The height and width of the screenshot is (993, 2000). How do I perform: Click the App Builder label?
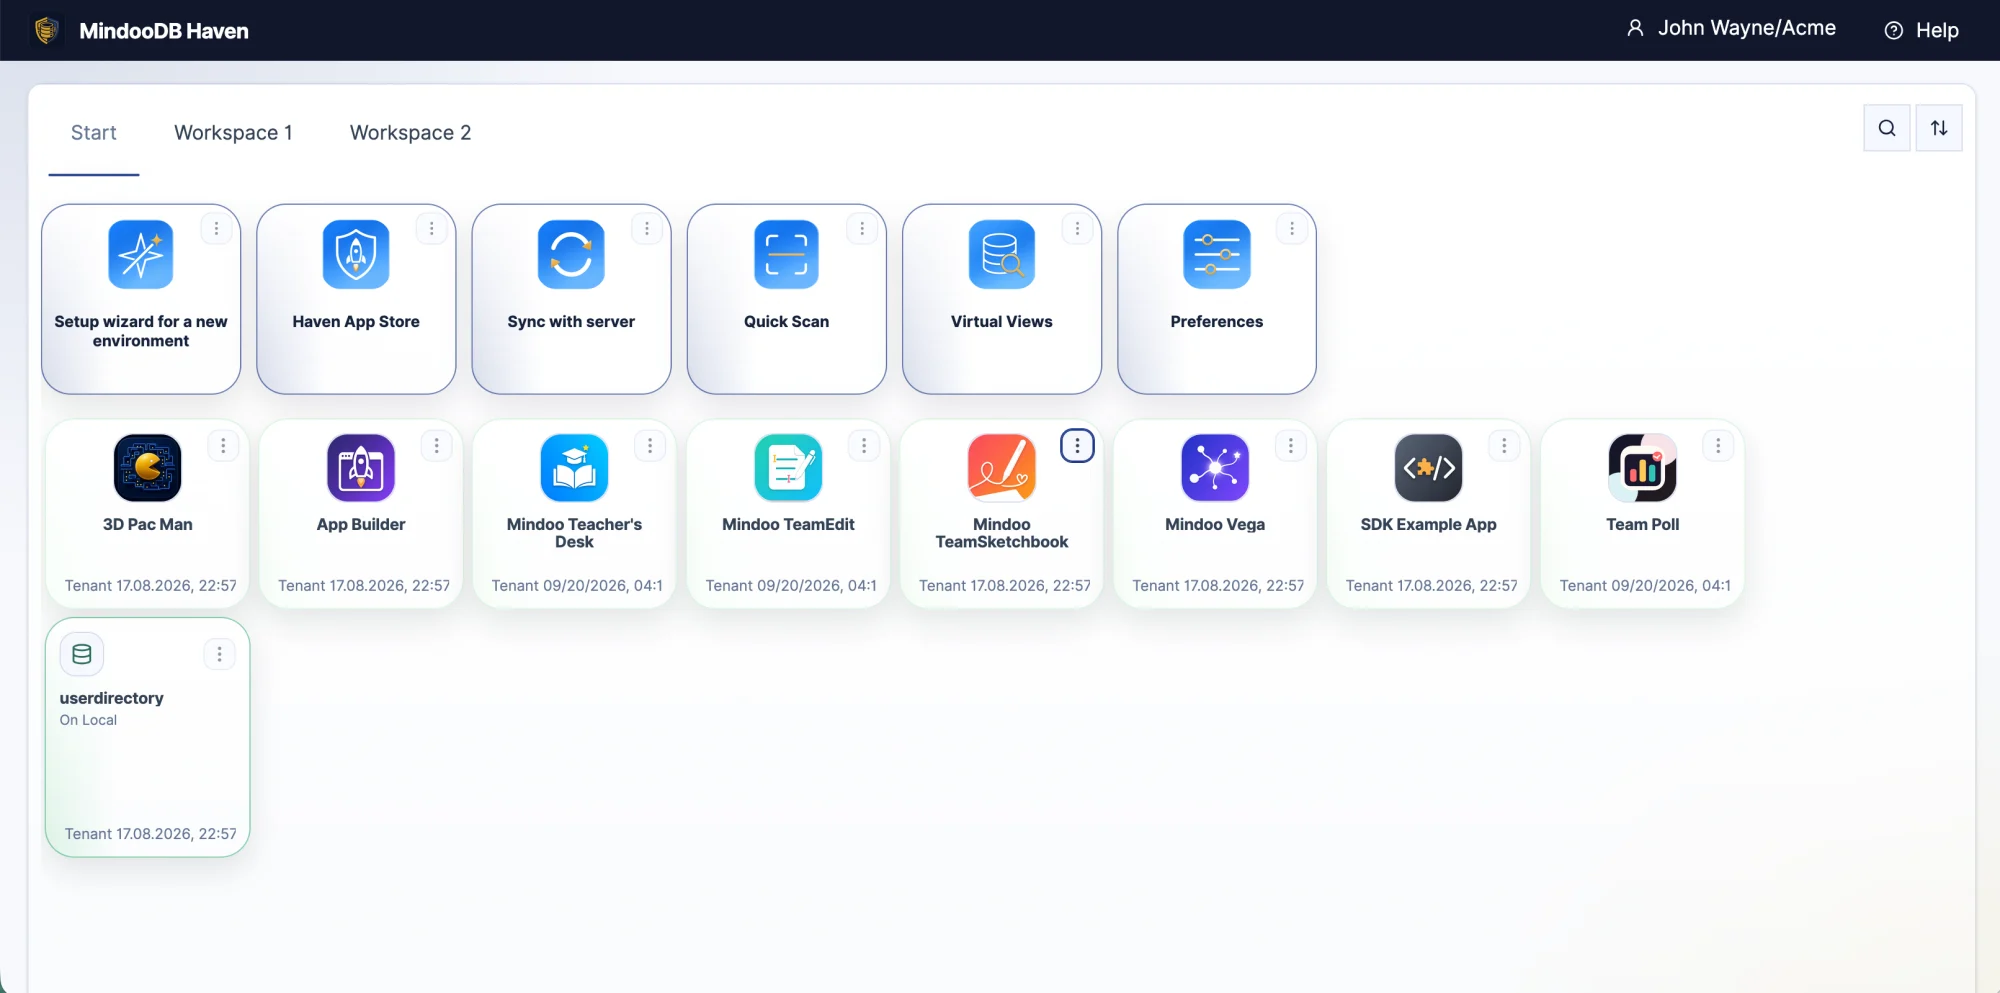tap(361, 524)
